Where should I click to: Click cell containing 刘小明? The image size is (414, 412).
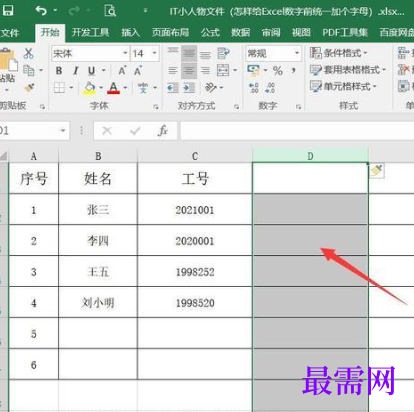coord(98,303)
